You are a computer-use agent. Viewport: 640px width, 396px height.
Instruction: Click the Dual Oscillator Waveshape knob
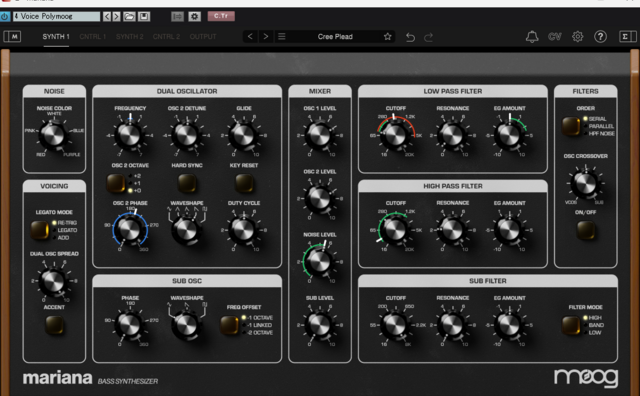(187, 229)
